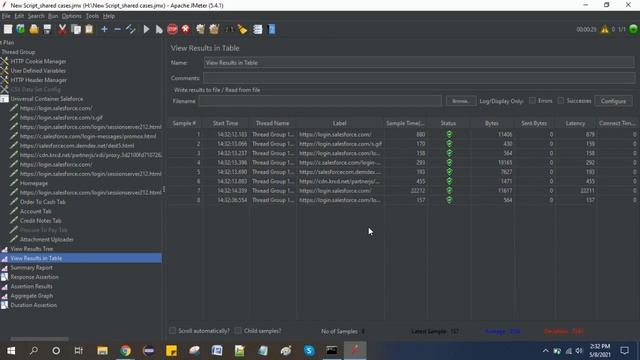Expand all tree nodes with plus icon
This screenshot has height=360, width=640.
click(104, 29)
